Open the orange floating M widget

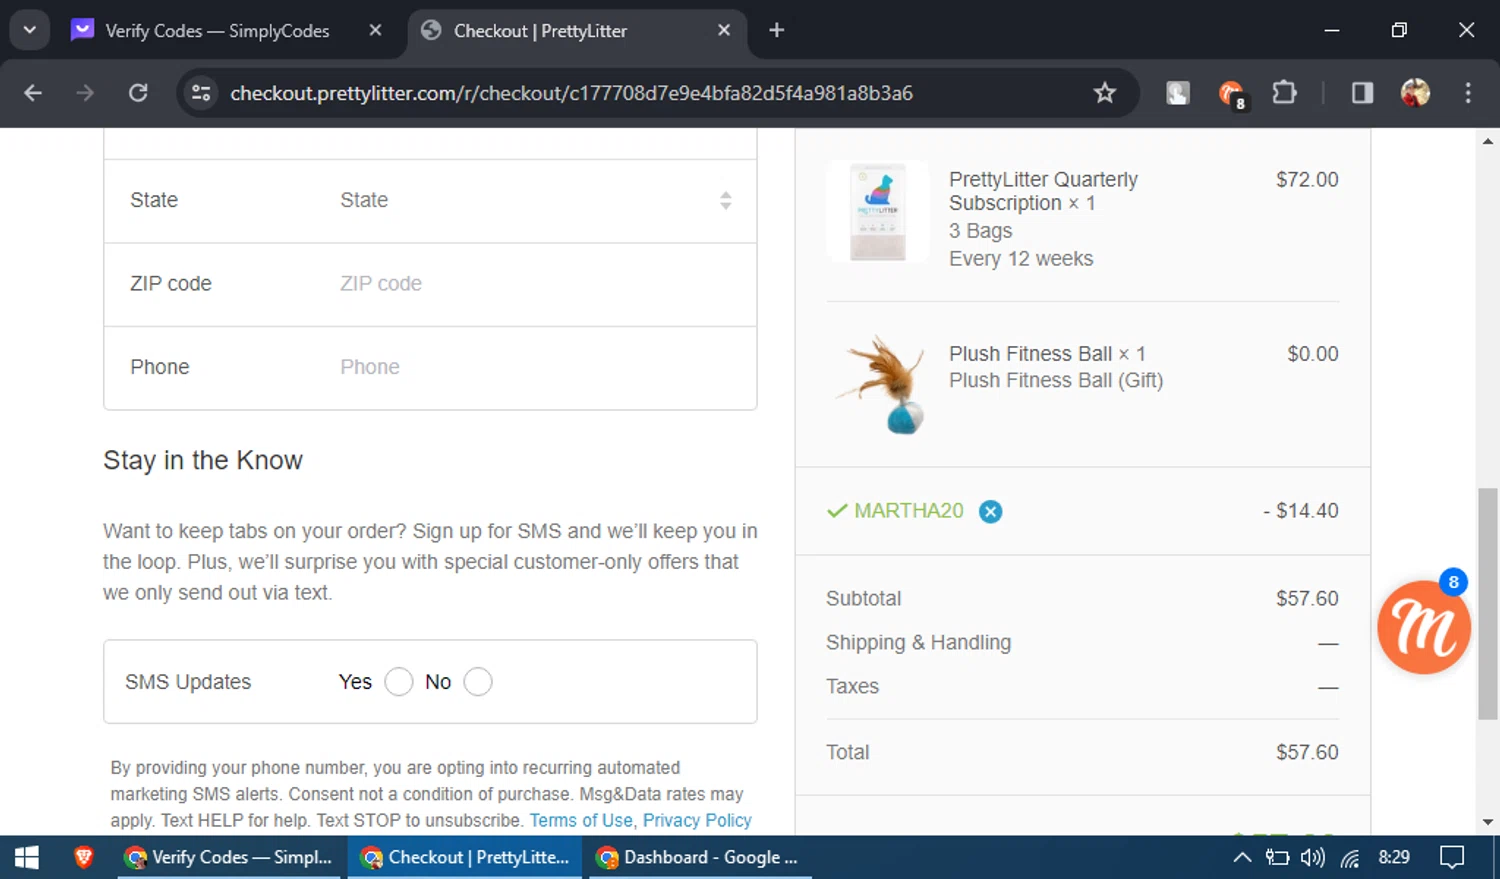1424,627
